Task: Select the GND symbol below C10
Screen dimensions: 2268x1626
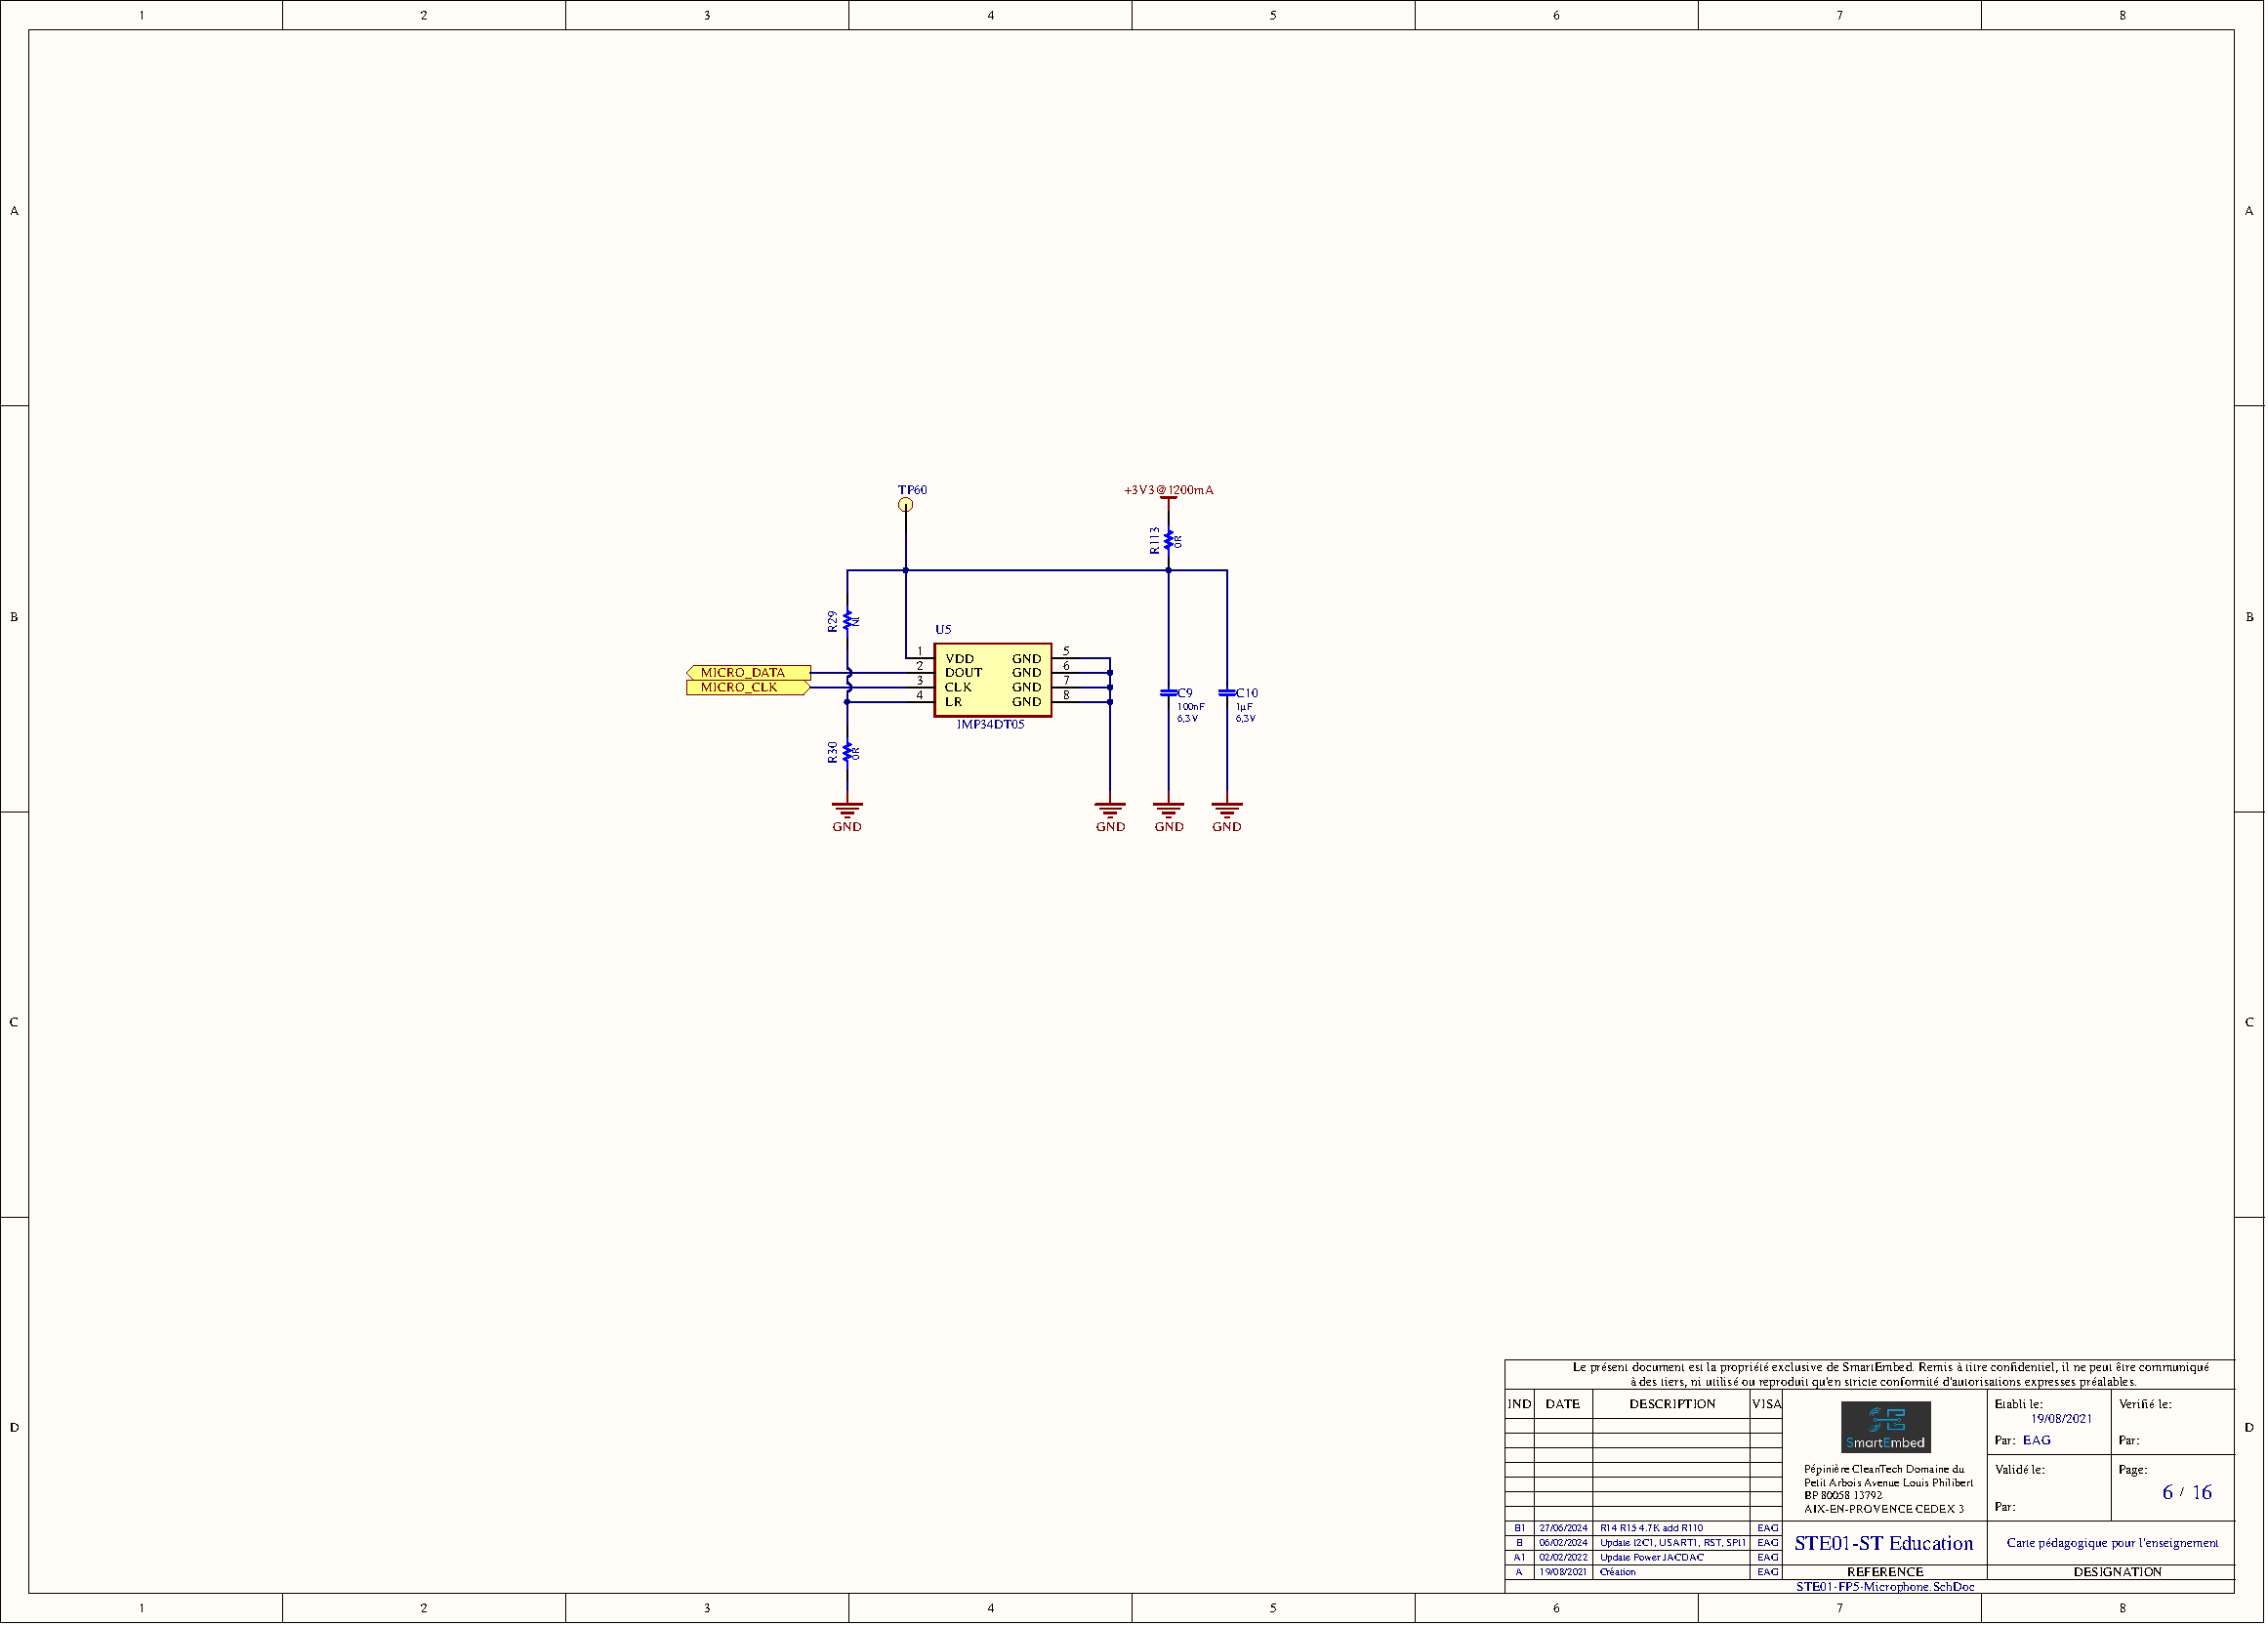Action: click(x=1226, y=810)
